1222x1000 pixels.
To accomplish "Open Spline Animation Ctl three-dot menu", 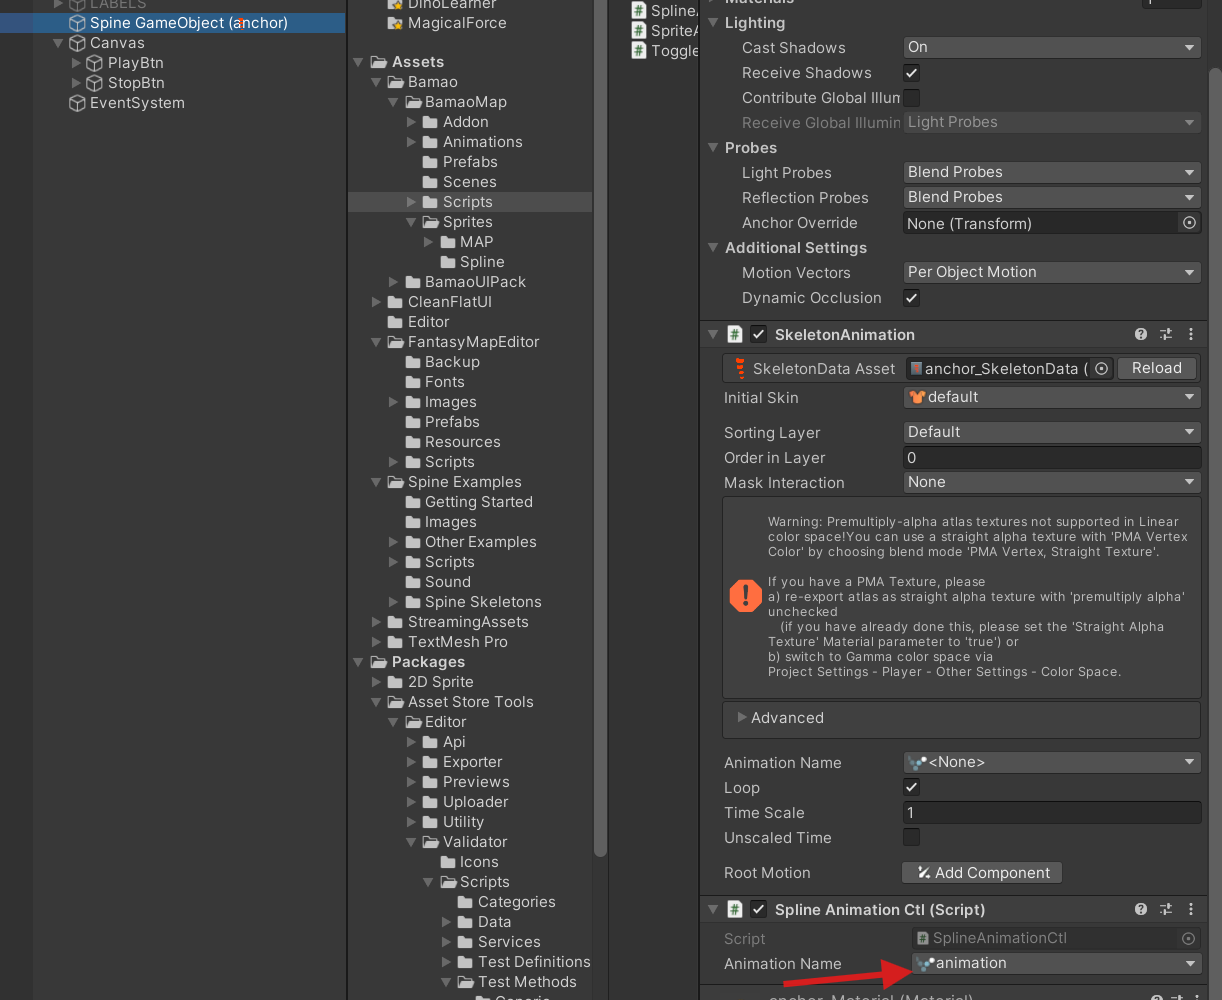I will coord(1190,910).
